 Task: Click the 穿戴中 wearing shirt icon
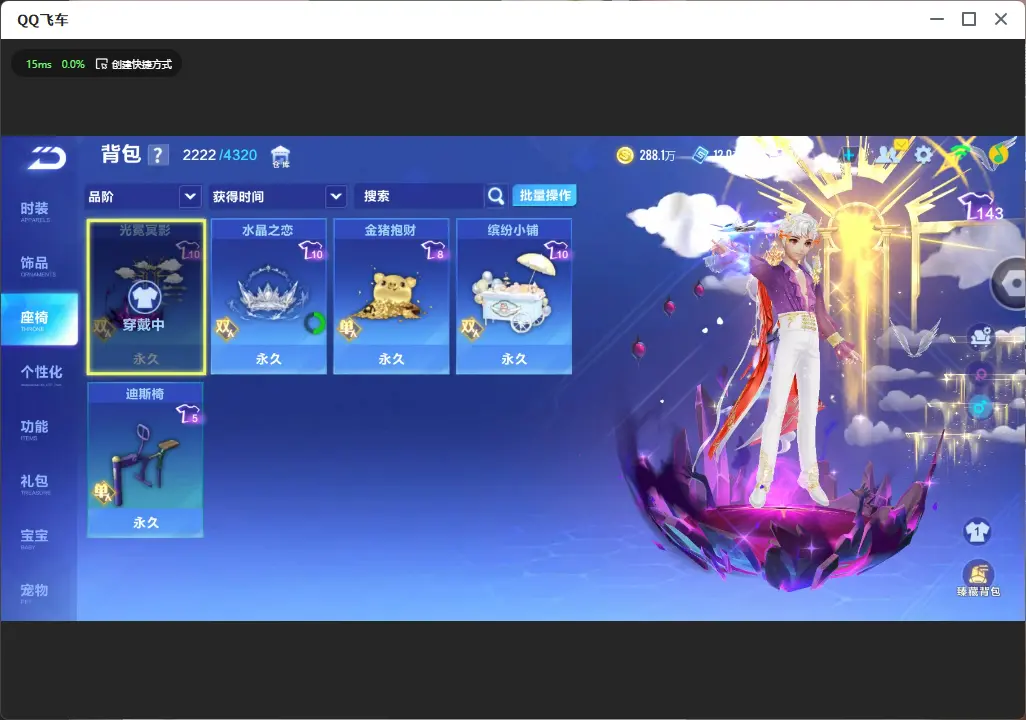click(145, 298)
